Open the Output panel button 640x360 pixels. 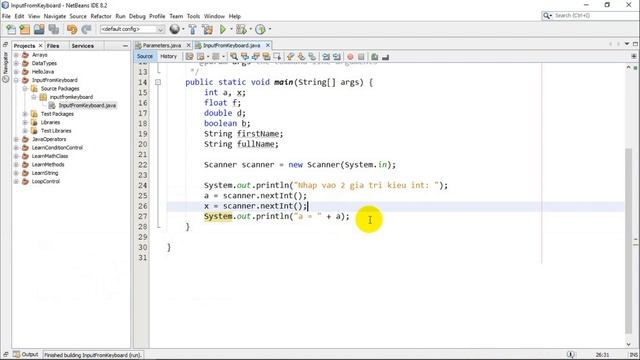pyautogui.click(x=26, y=355)
